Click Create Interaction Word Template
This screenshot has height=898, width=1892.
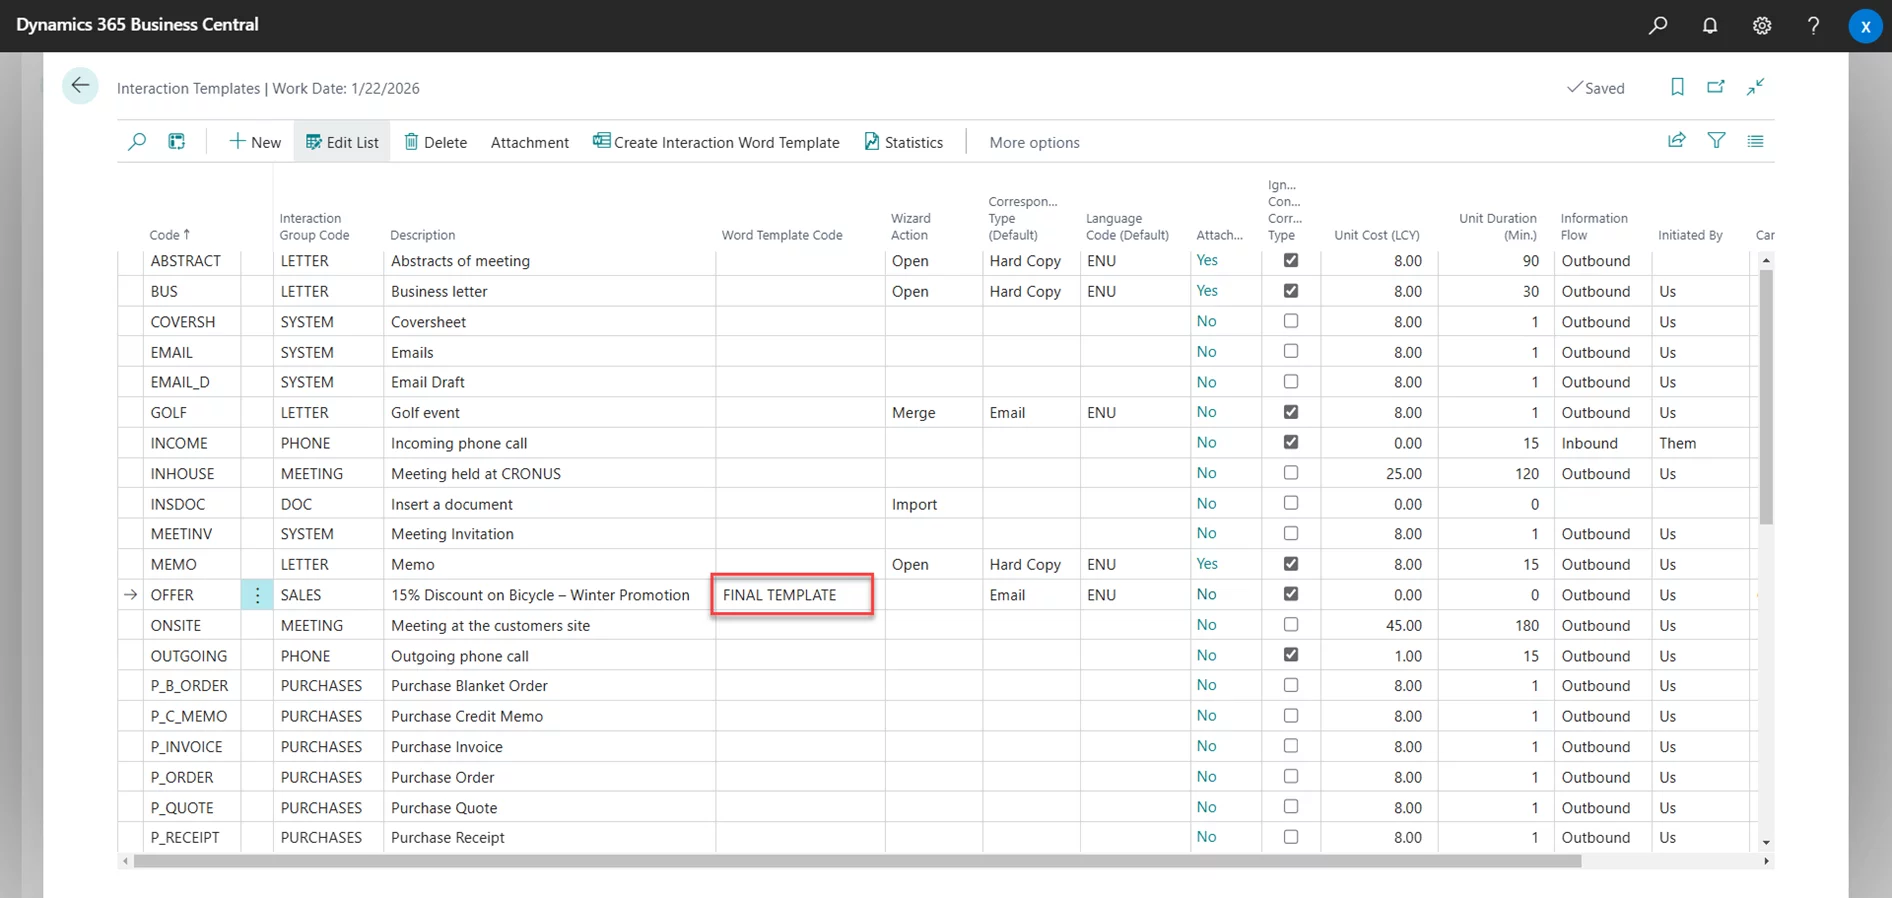coord(716,142)
